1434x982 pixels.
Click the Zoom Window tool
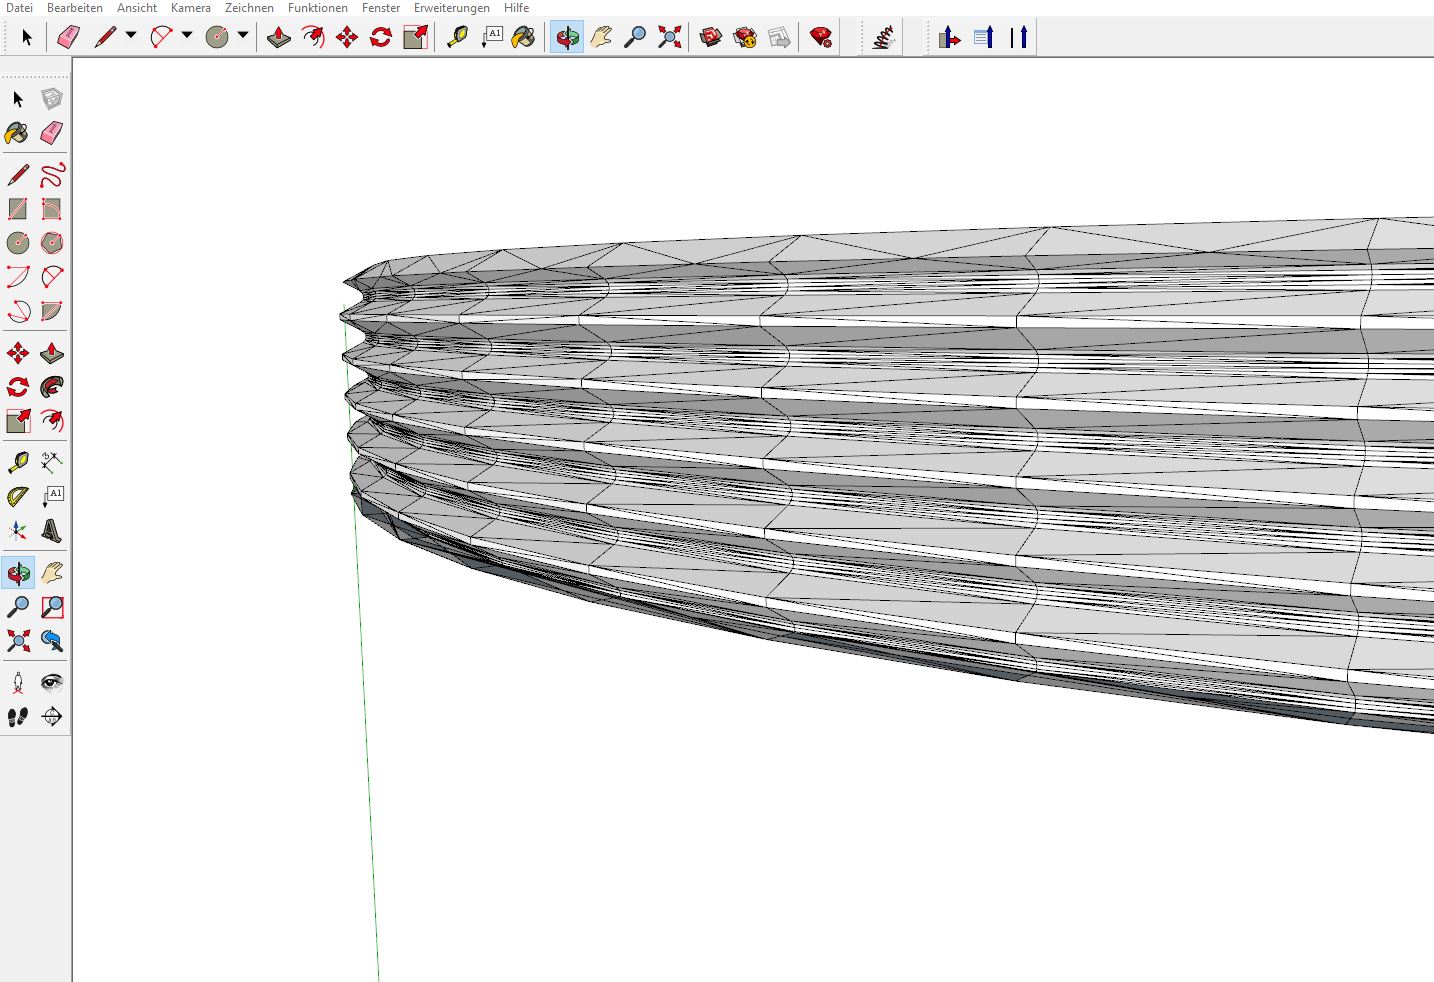point(52,607)
